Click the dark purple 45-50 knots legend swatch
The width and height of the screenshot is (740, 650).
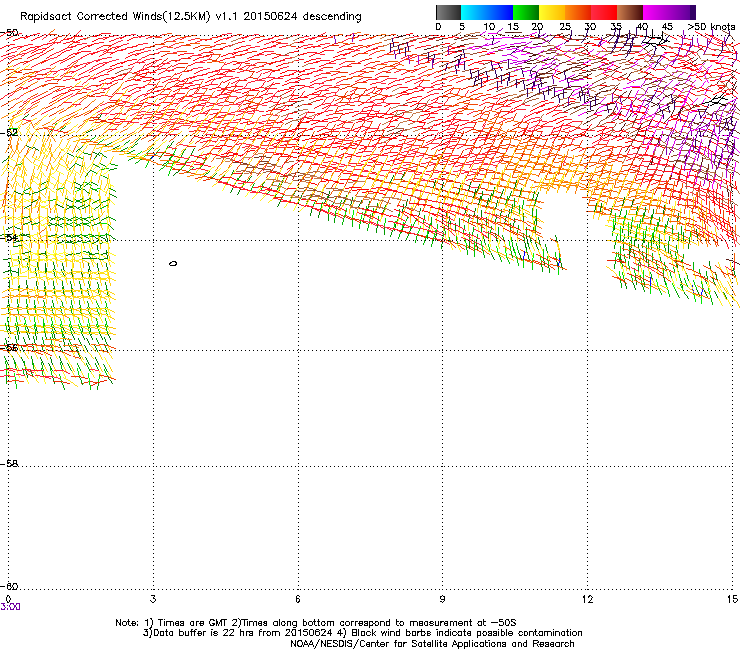[x=682, y=12]
